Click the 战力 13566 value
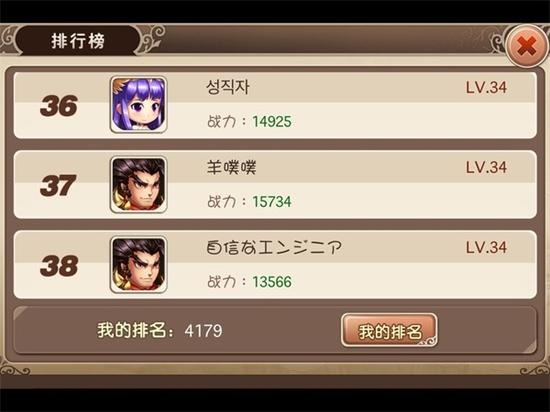The width and height of the screenshot is (550, 412). click(x=272, y=282)
